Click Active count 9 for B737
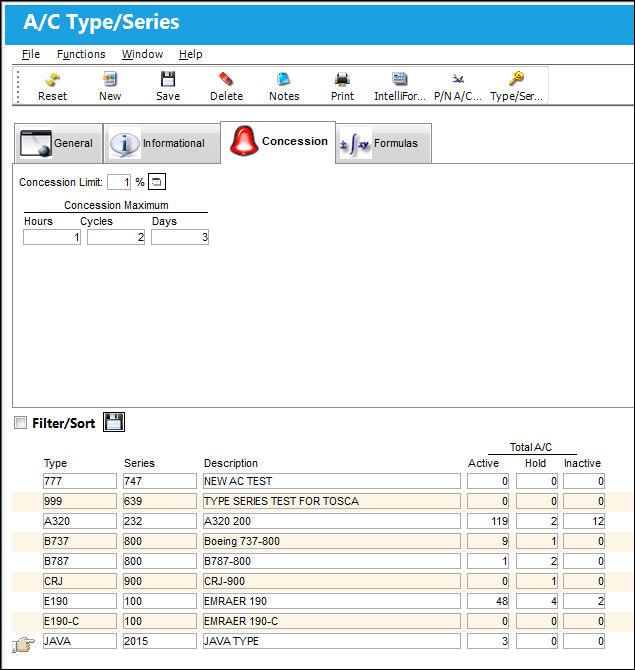635x670 pixels. [x=488, y=541]
